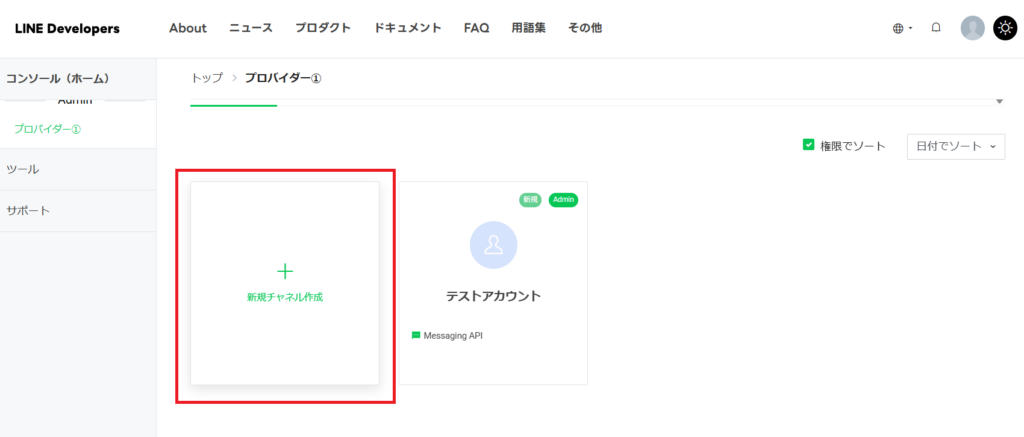Expand the collapsed section arrow at right
1024x437 pixels.
(998, 102)
